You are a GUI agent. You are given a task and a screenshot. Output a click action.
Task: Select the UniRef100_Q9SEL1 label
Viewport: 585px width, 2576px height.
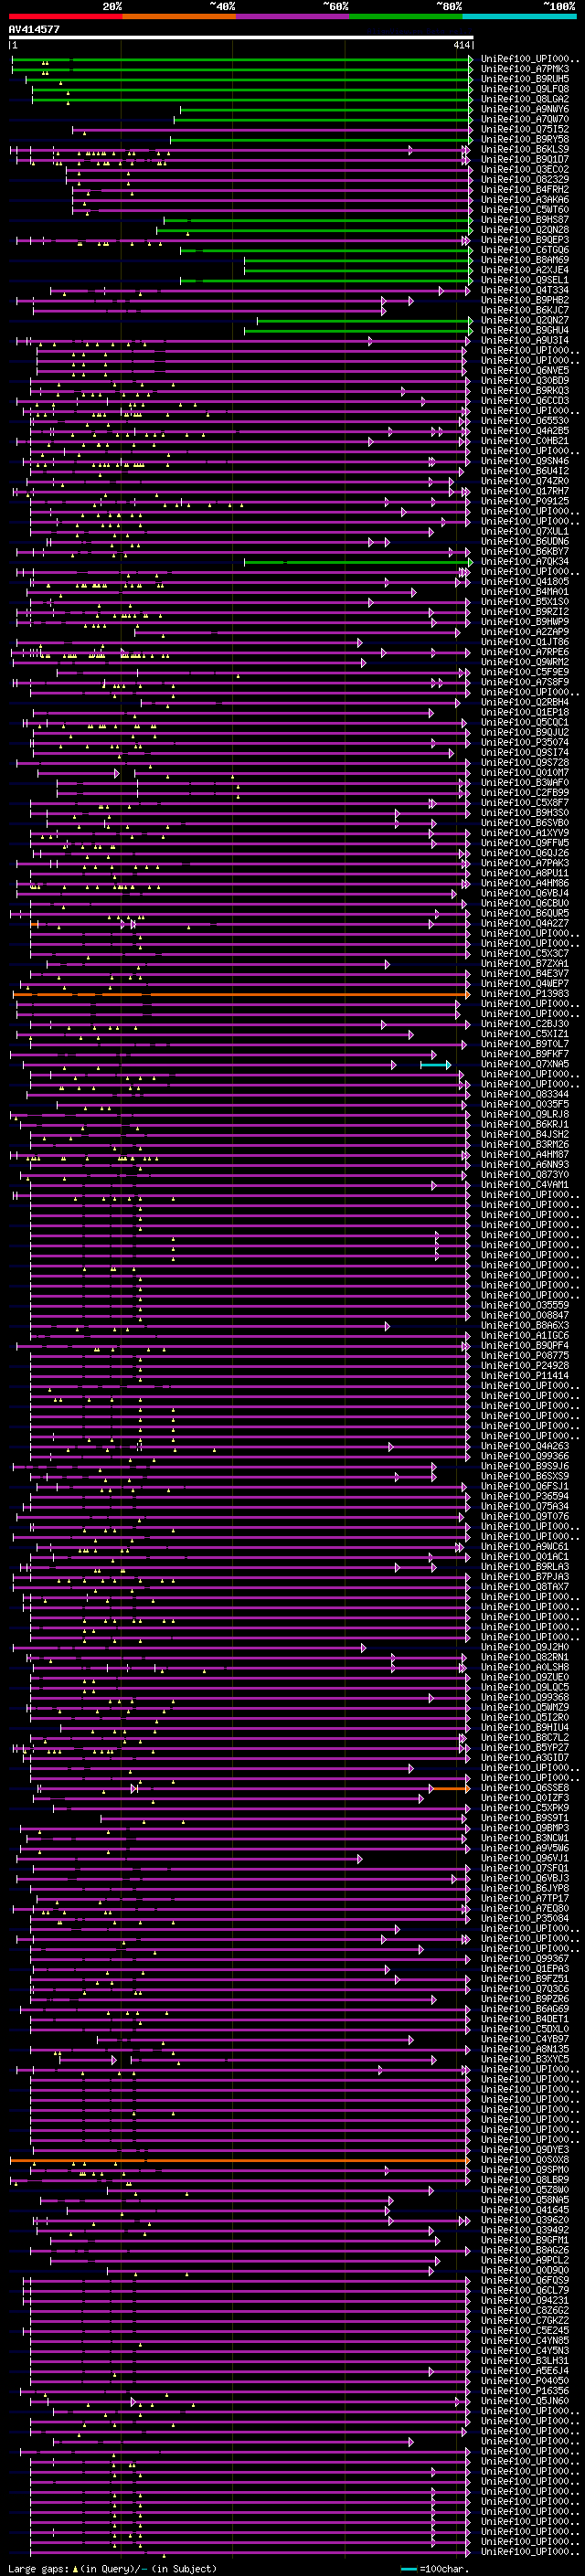525,280
